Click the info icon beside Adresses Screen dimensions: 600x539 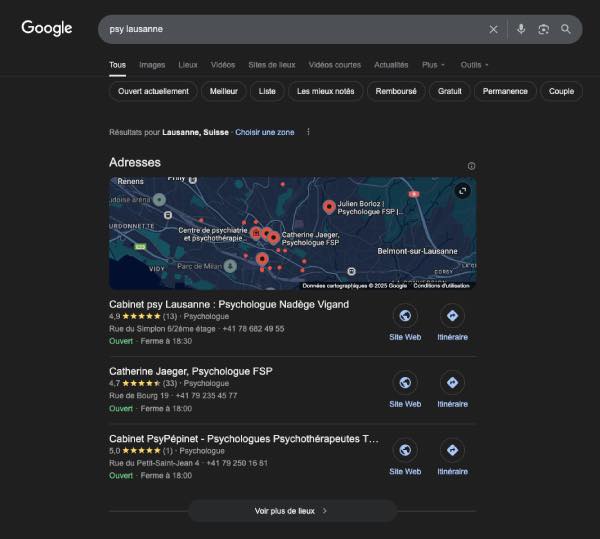(x=471, y=166)
